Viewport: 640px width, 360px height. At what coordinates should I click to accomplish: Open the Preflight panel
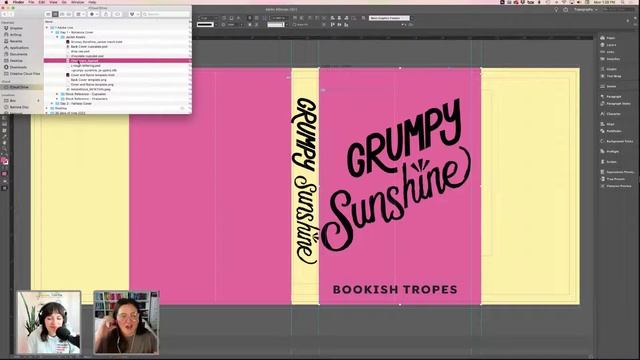pyautogui.click(x=609, y=151)
